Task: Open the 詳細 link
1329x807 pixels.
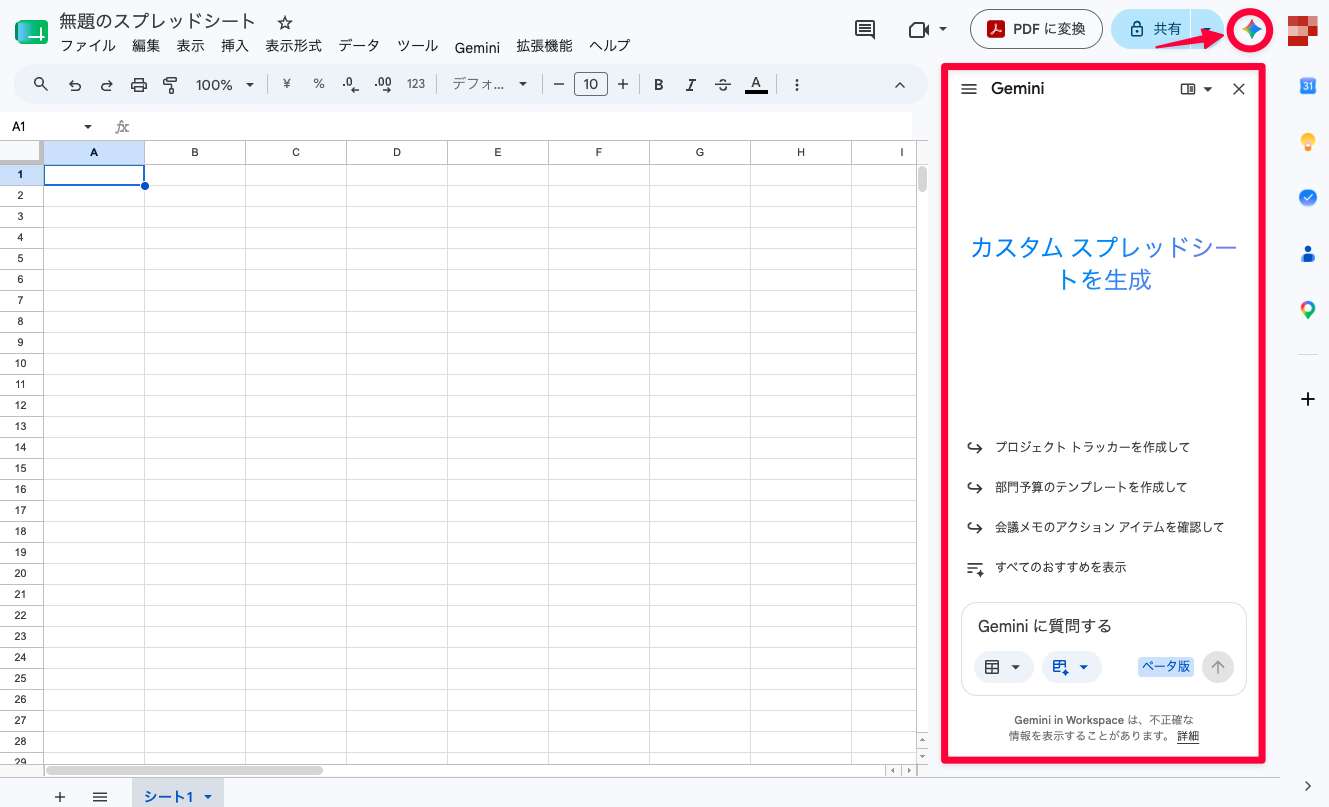Action: (1187, 736)
